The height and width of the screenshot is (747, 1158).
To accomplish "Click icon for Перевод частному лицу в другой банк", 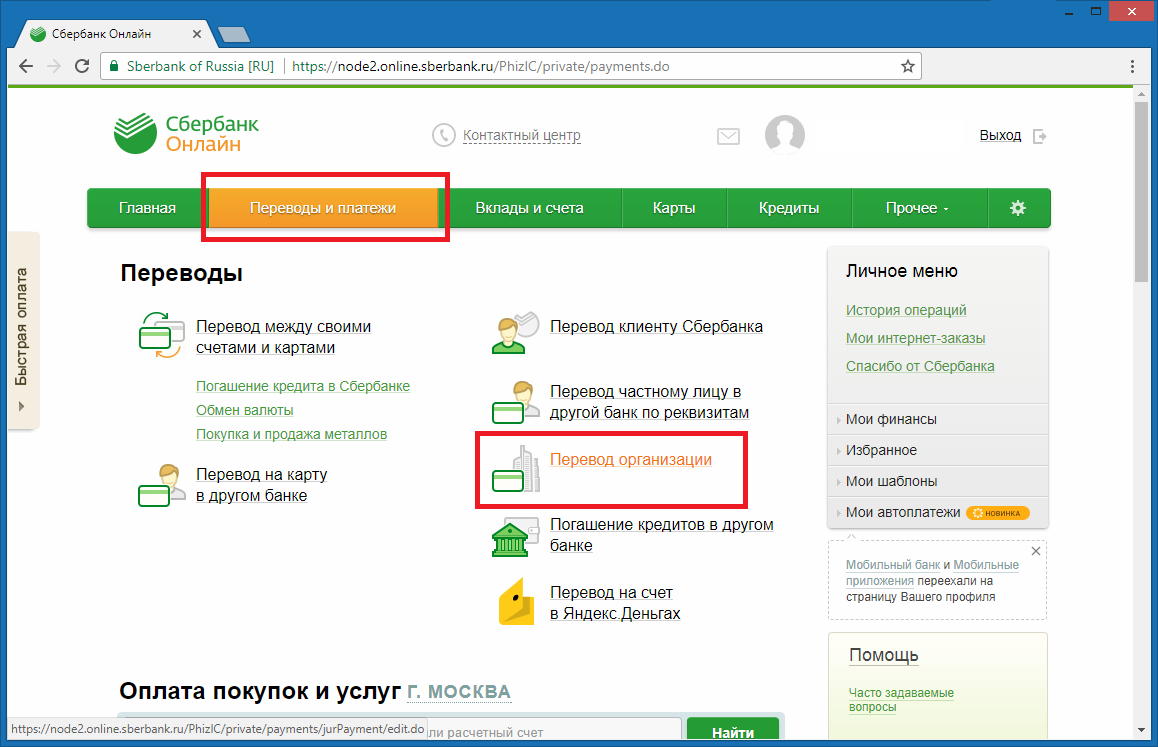I will [515, 402].
